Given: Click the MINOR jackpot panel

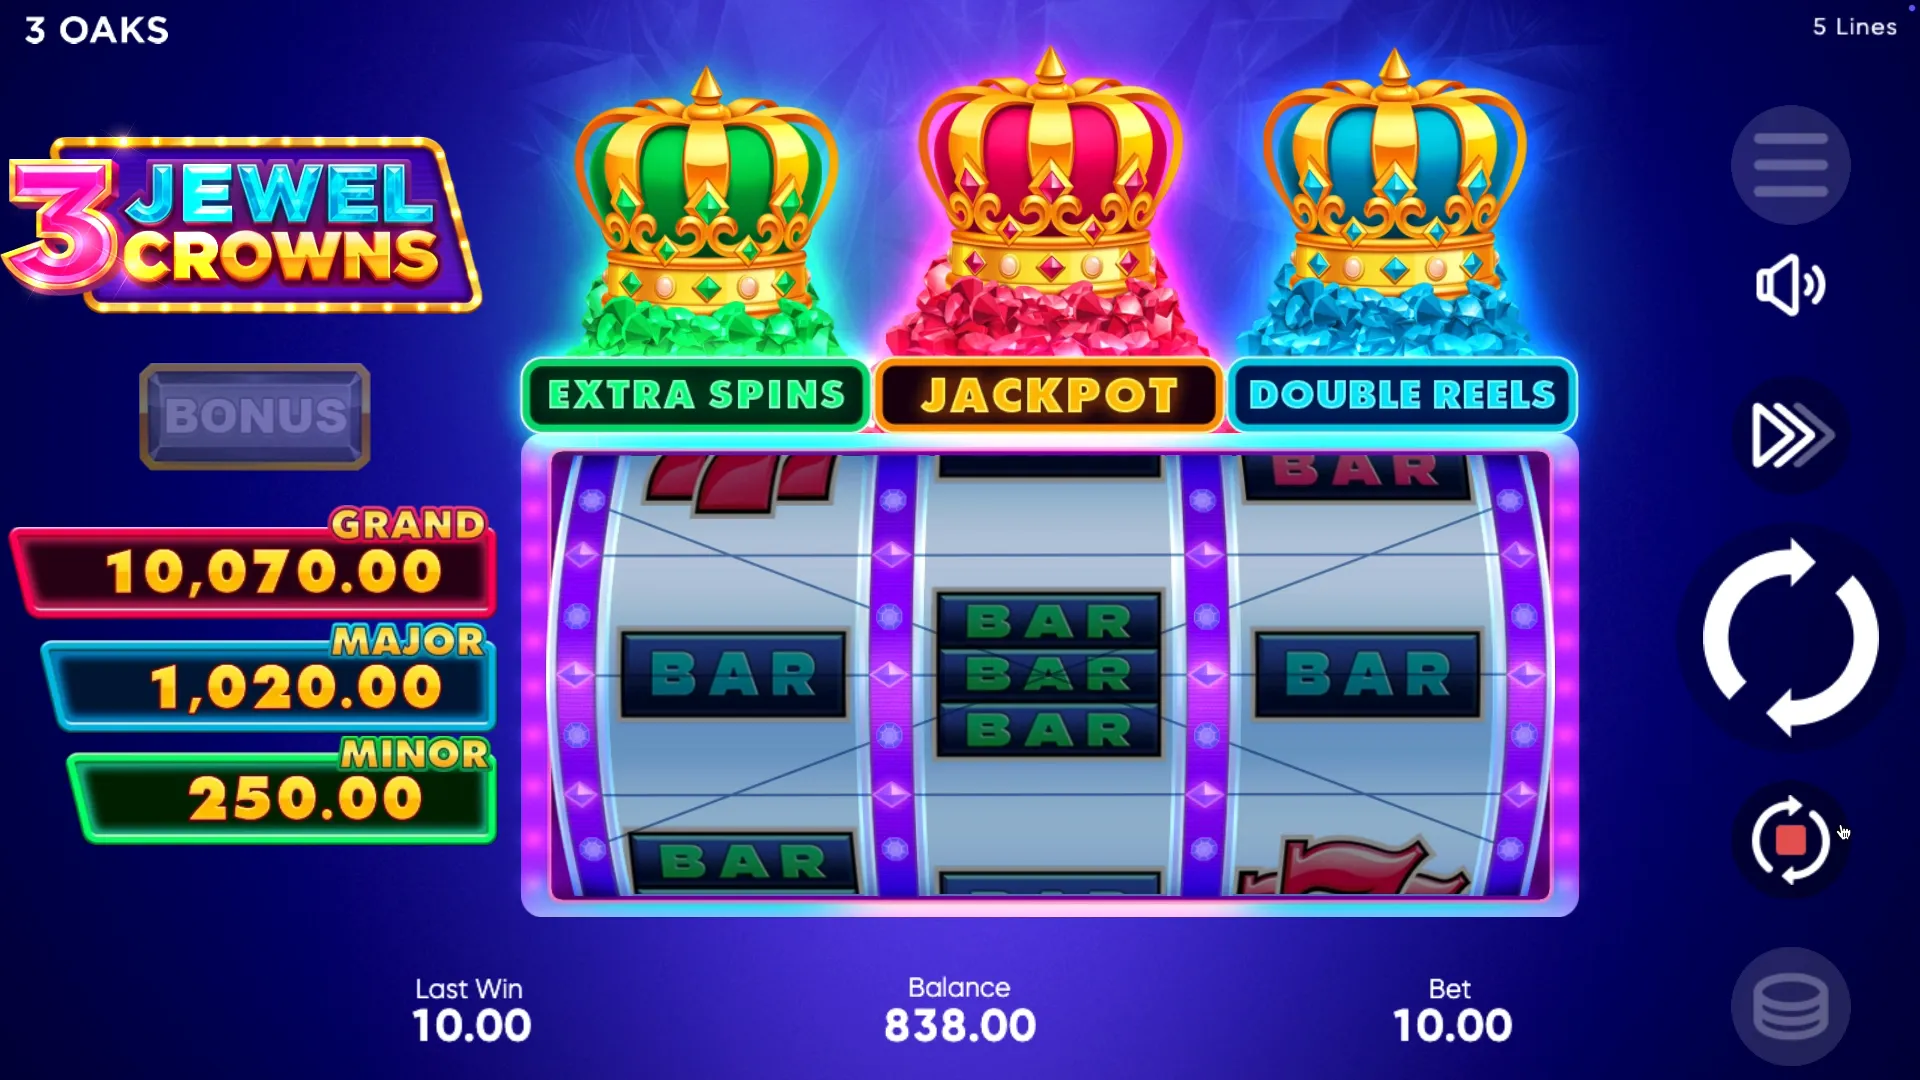Looking at the screenshot, I should point(284,791).
